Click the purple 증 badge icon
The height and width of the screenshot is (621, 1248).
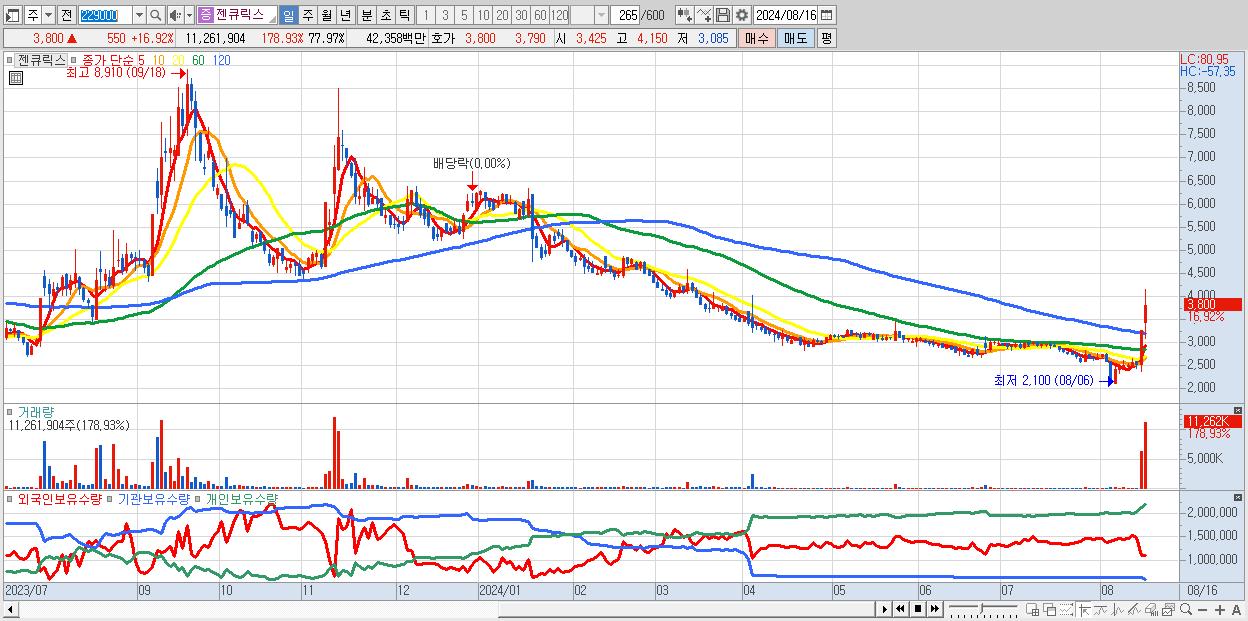(205, 16)
